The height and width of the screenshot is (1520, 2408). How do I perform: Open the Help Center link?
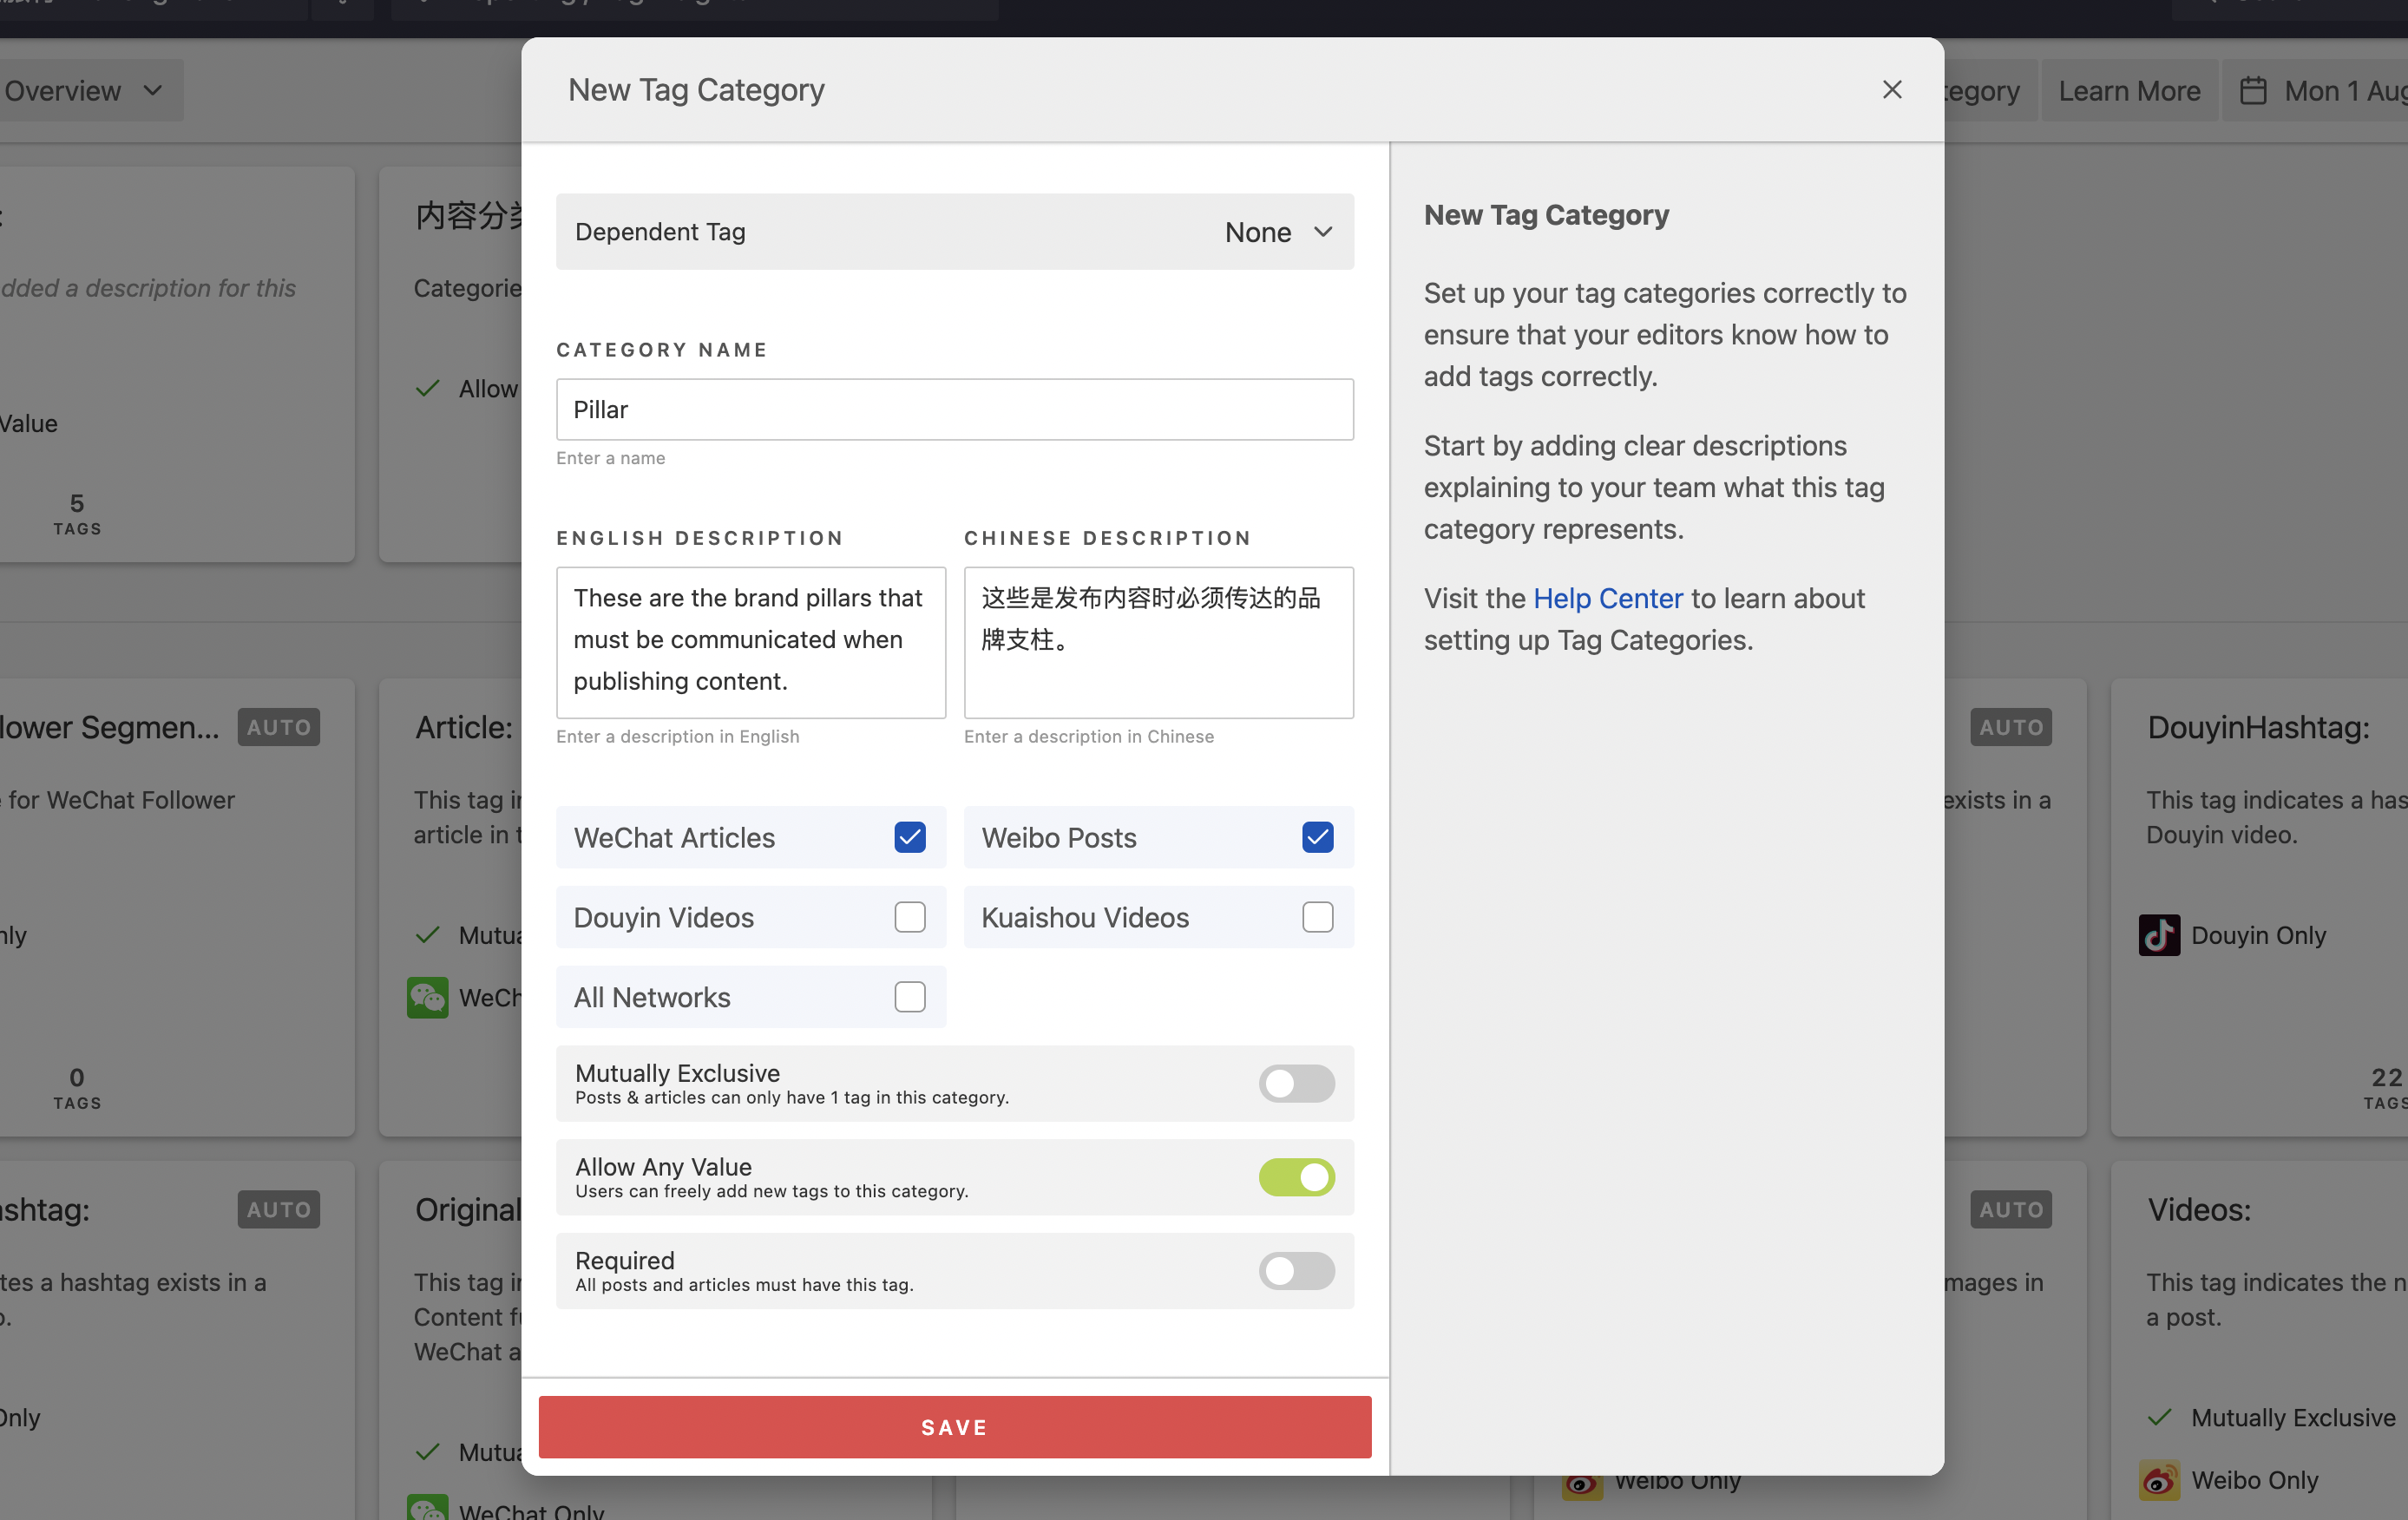tap(1607, 599)
